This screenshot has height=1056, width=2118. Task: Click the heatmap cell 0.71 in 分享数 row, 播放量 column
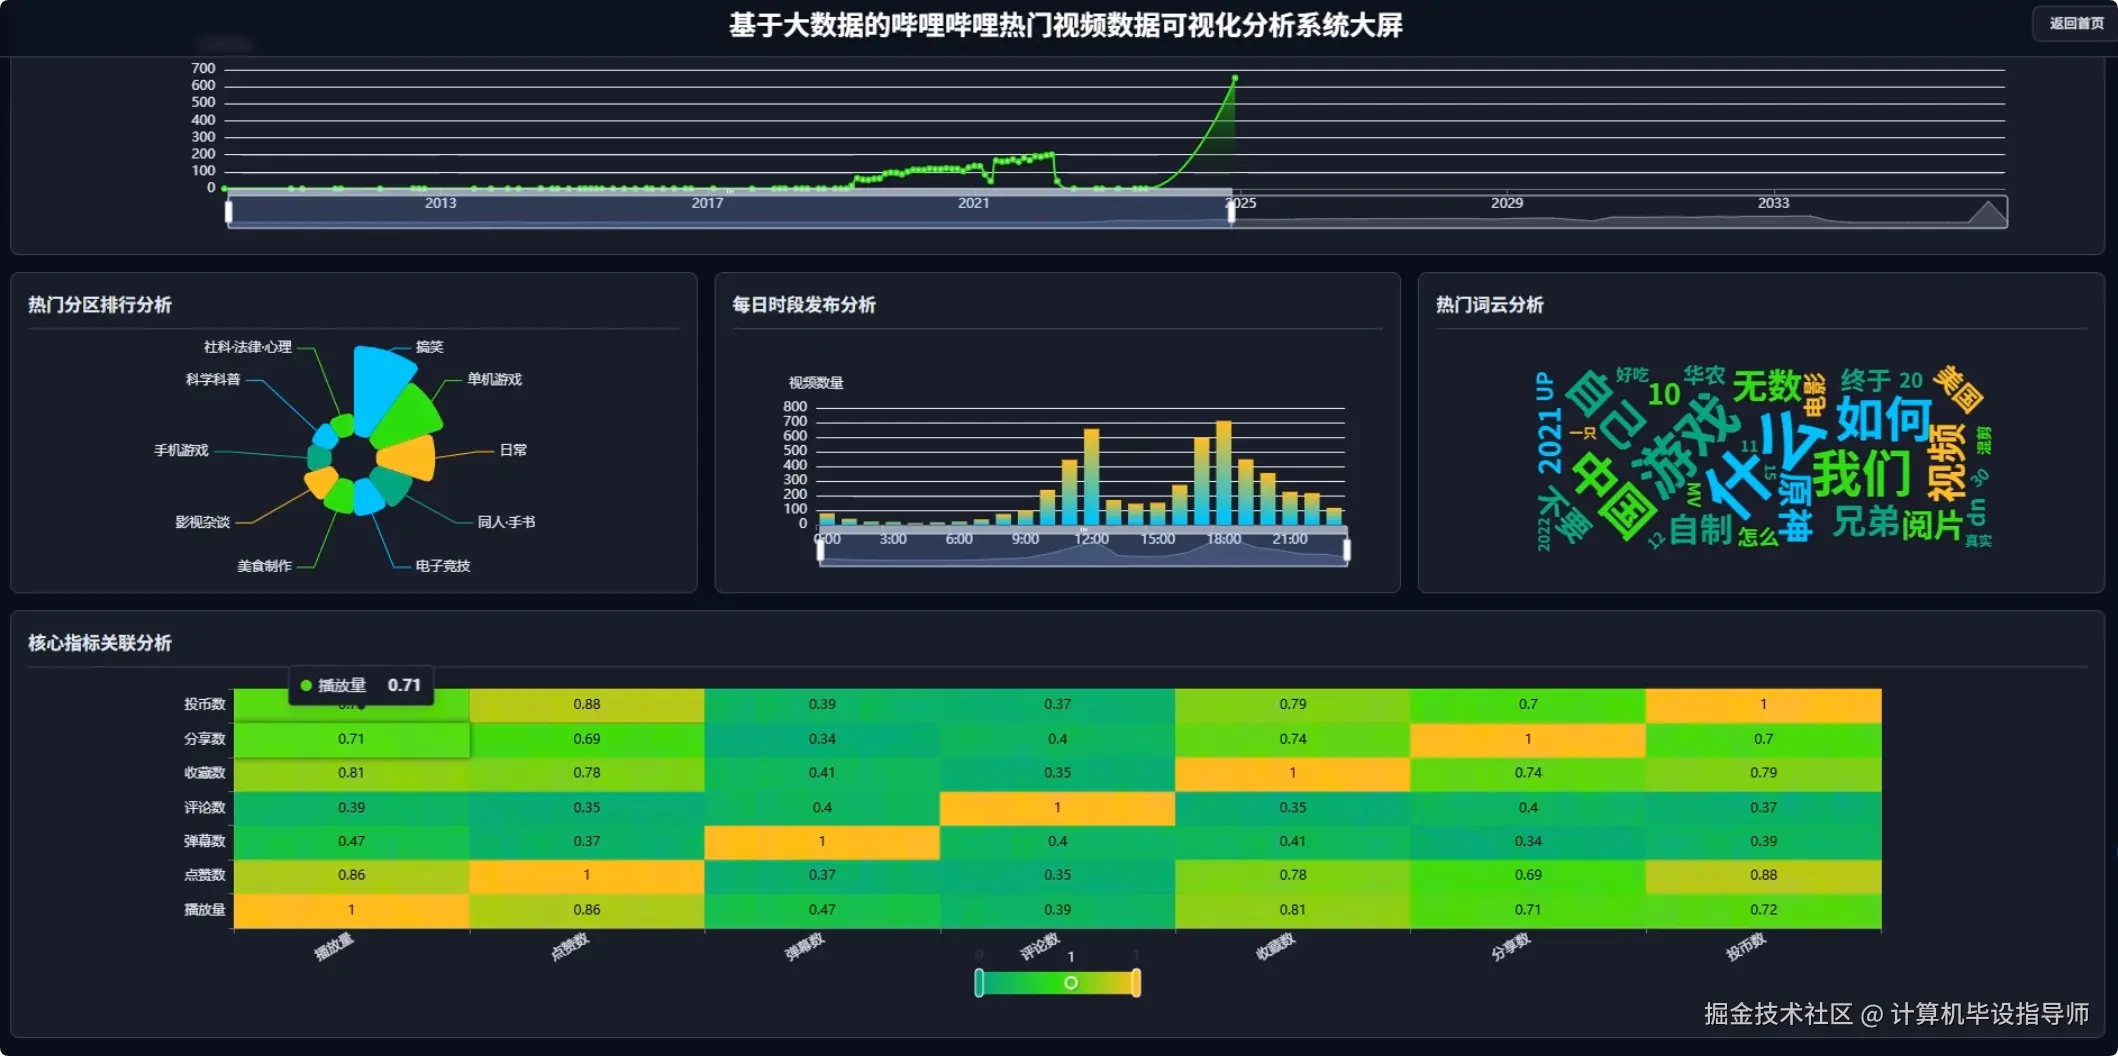coord(351,740)
